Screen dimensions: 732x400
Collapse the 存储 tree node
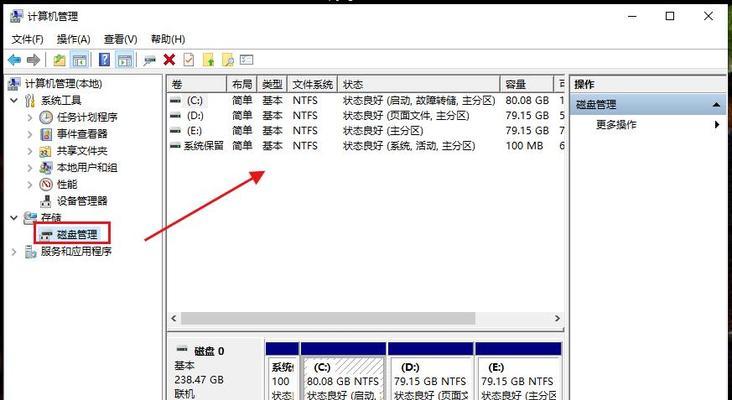(x=14, y=218)
